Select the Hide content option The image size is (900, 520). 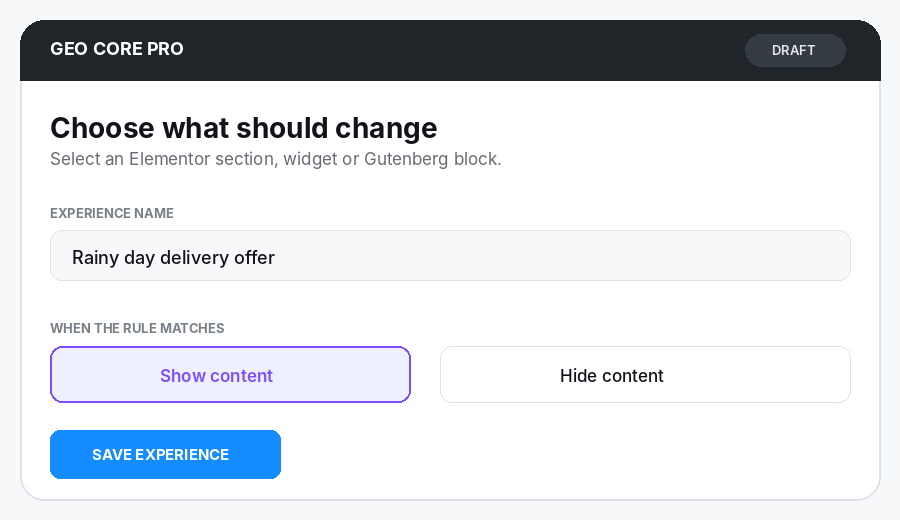[x=645, y=374]
